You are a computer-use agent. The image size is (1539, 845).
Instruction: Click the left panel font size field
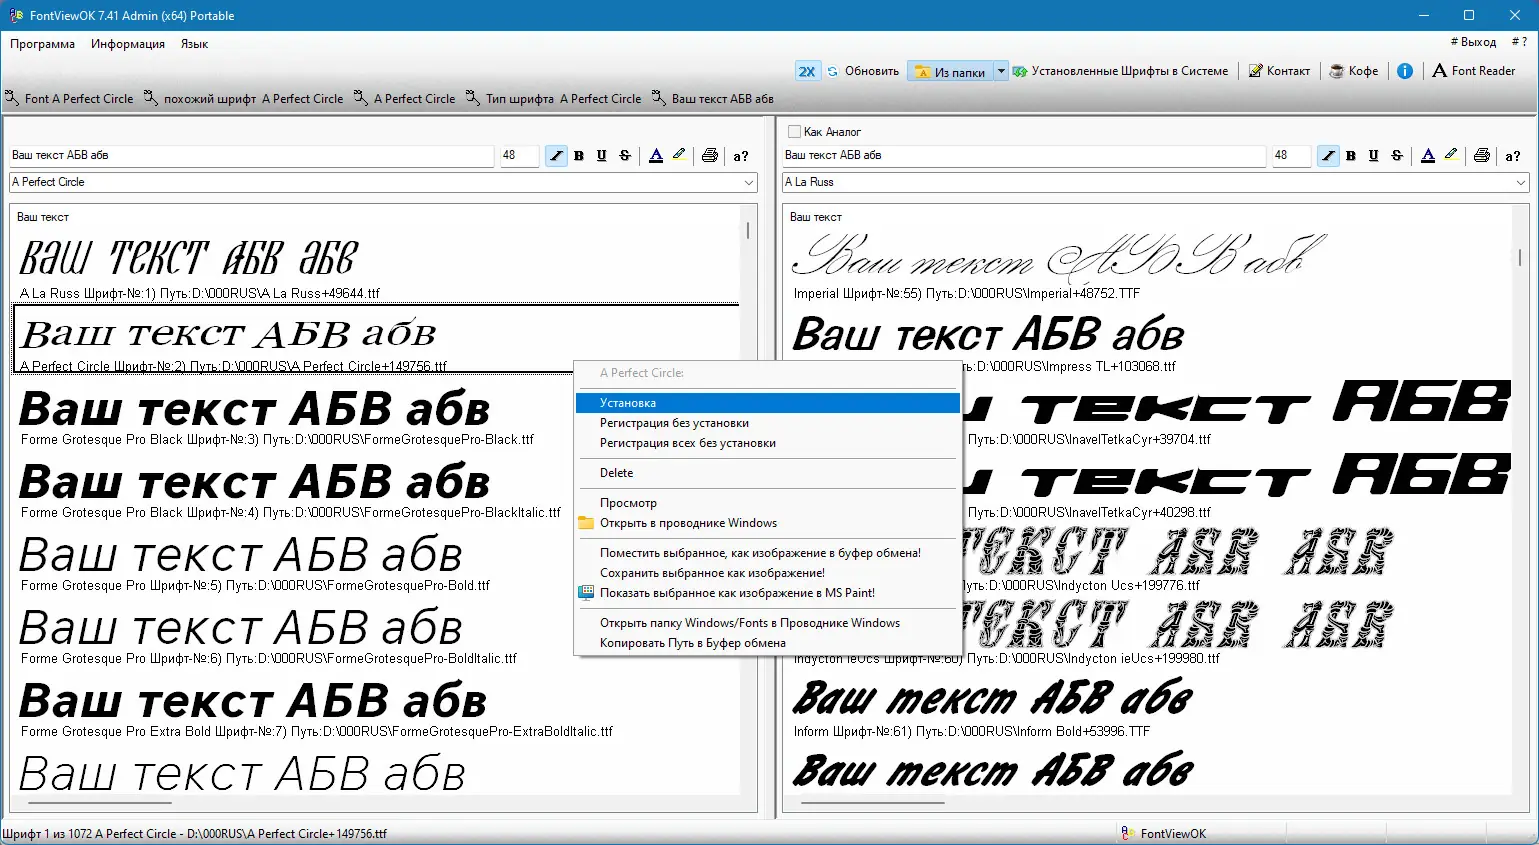(x=519, y=156)
